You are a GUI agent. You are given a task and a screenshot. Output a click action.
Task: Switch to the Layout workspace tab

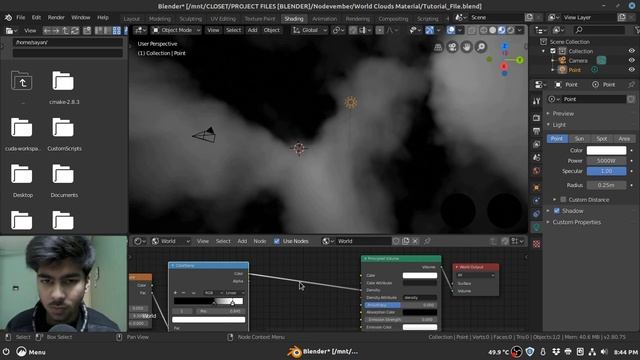coord(131,19)
